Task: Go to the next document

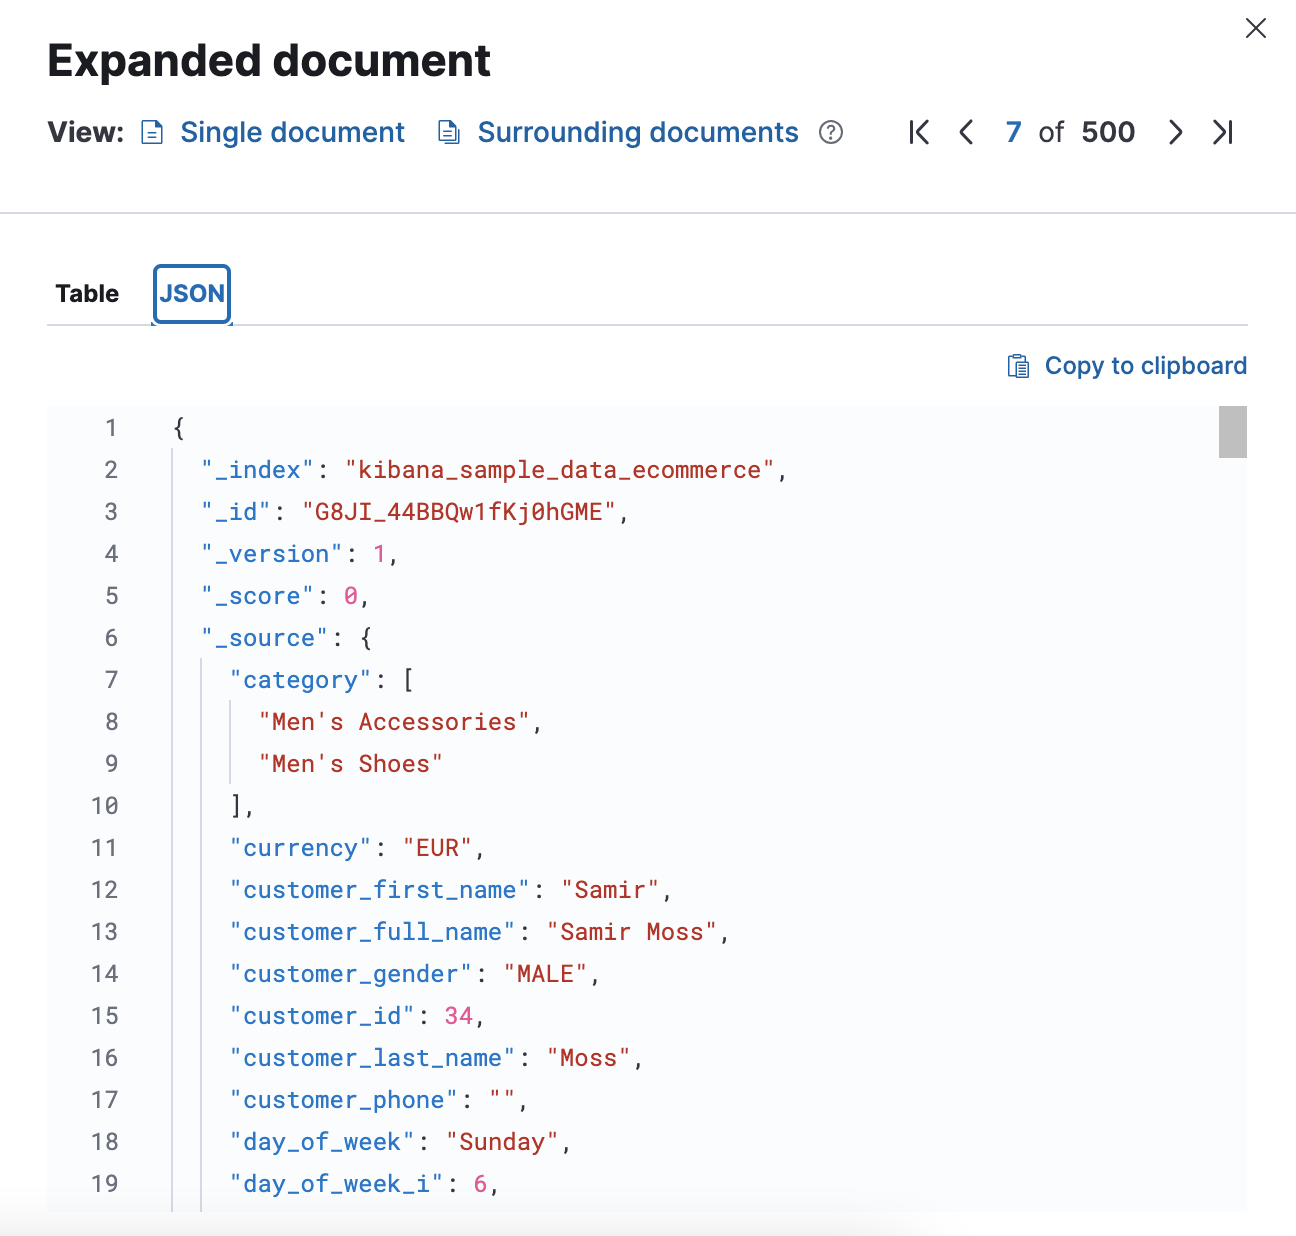Action: tap(1176, 132)
